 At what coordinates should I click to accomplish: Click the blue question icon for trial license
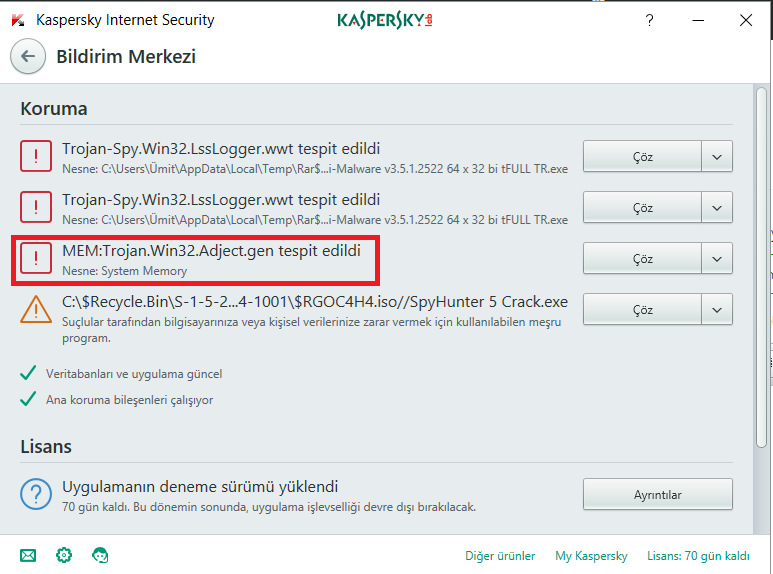coord(36,494)
